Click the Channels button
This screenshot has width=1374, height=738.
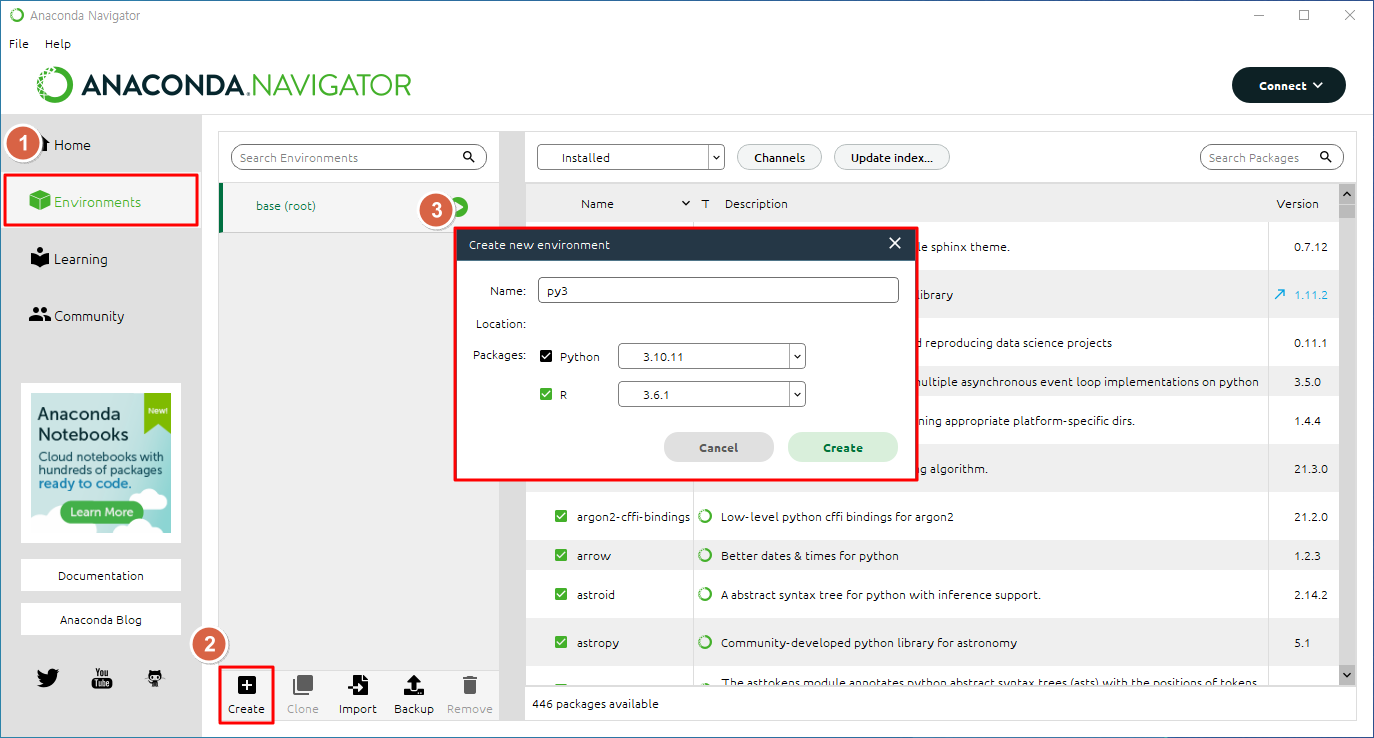pos(779,158)
